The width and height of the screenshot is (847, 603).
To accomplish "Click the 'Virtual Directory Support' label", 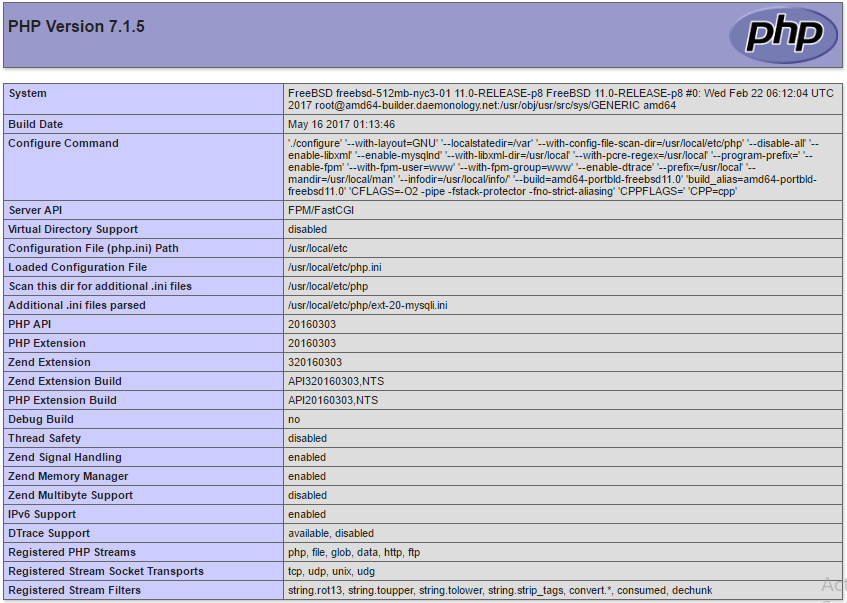I will (73, 229).
